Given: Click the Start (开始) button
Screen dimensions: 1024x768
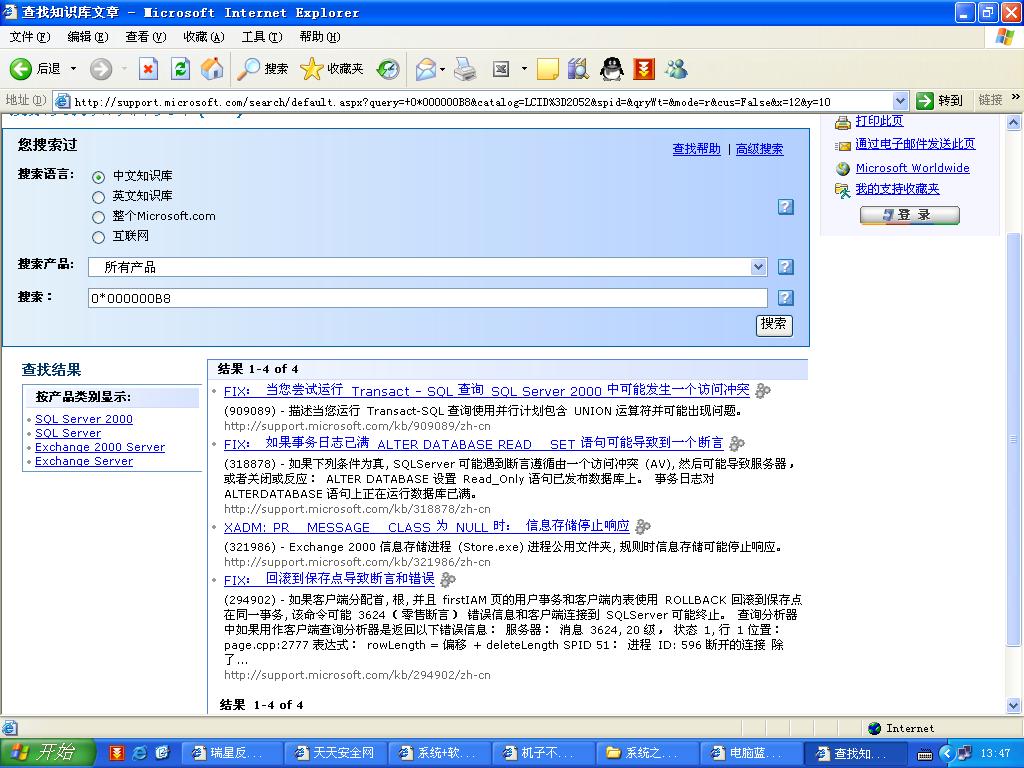Looking at the screenshot, I should pos(48,752).
